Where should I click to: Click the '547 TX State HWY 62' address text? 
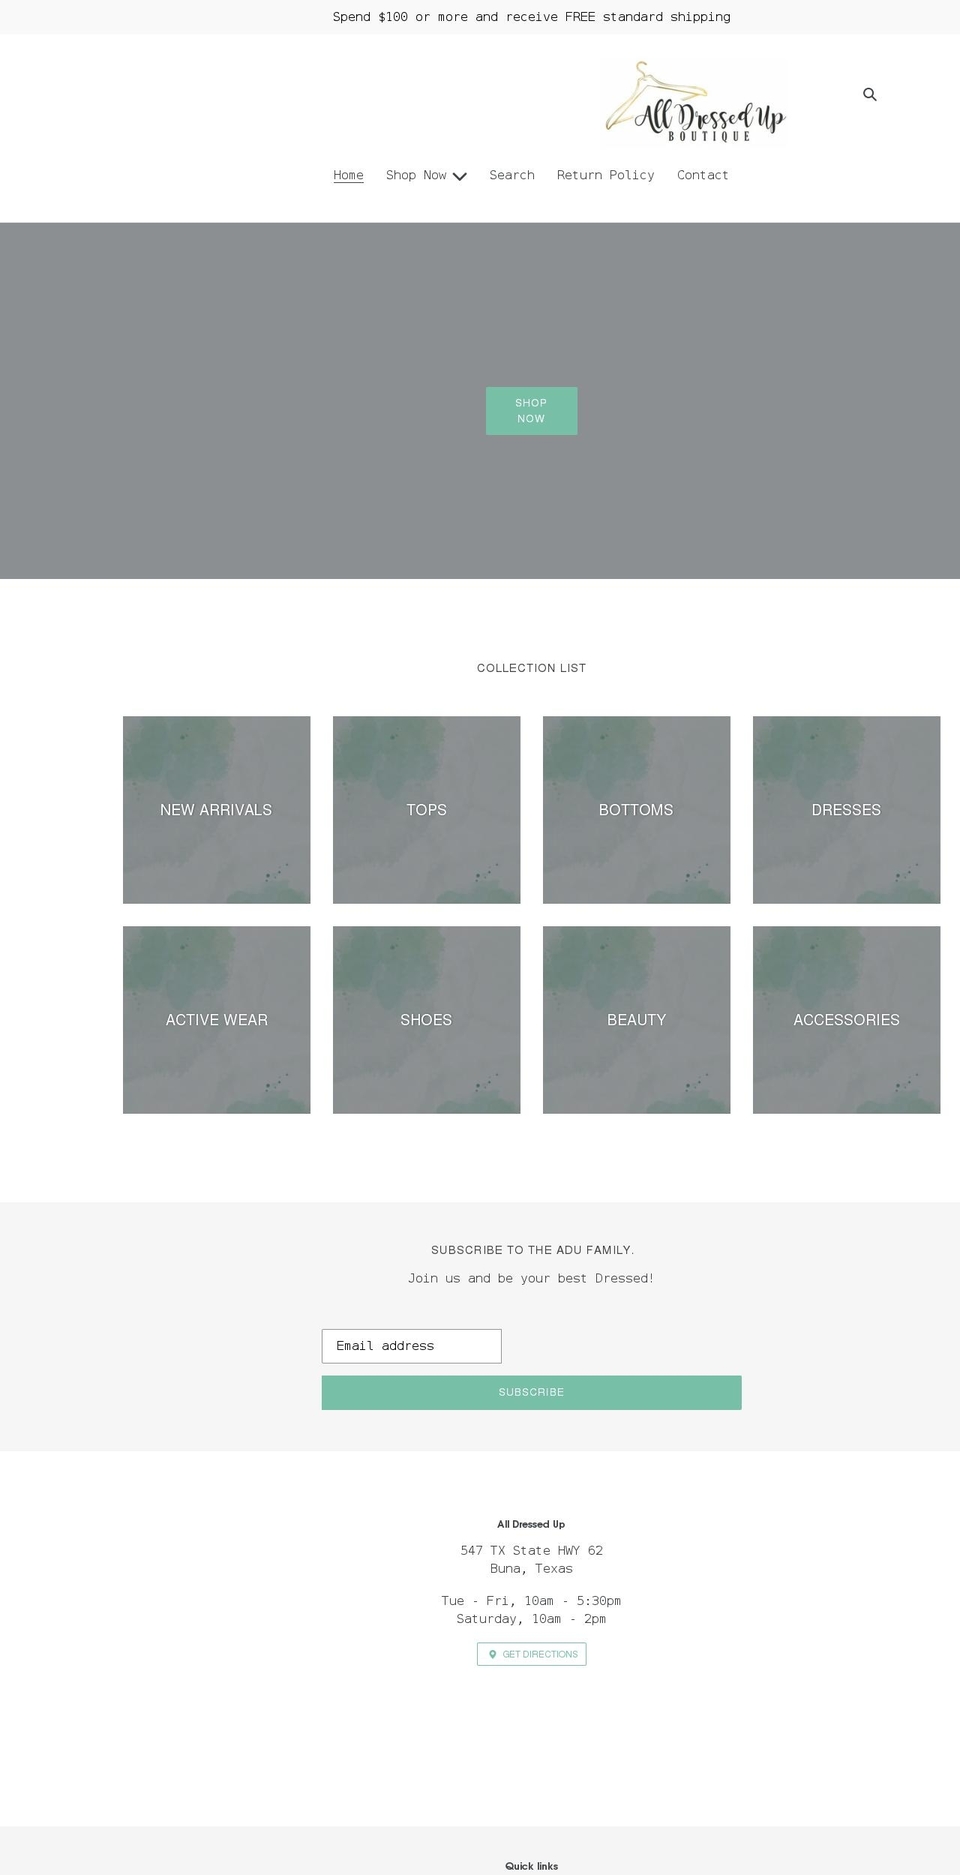tap(531, 1551)
